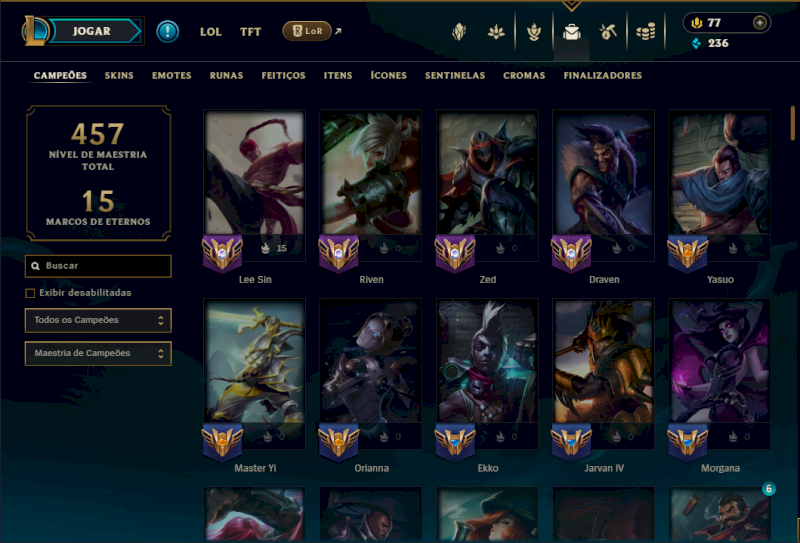Open the Store coins icon
The width and height of the screenshot is (800, 543).
point(645,32)
